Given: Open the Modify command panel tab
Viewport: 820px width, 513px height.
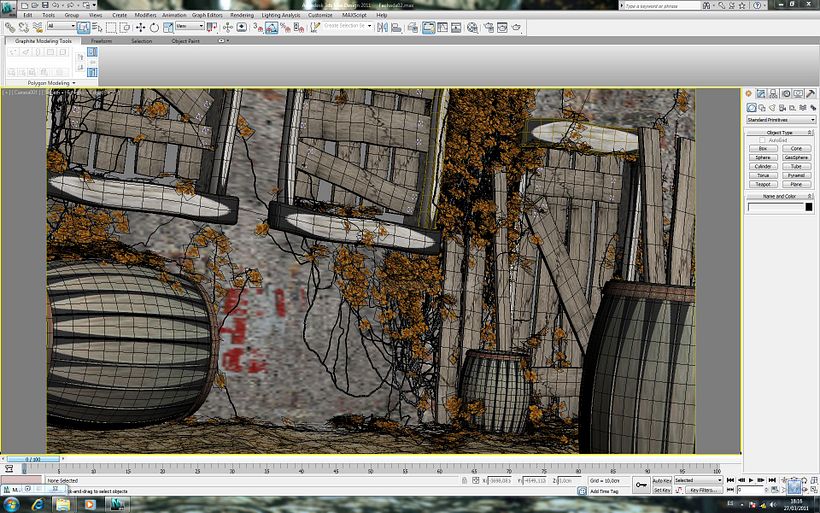Looking at the screenshot, I should coord(761,93).
